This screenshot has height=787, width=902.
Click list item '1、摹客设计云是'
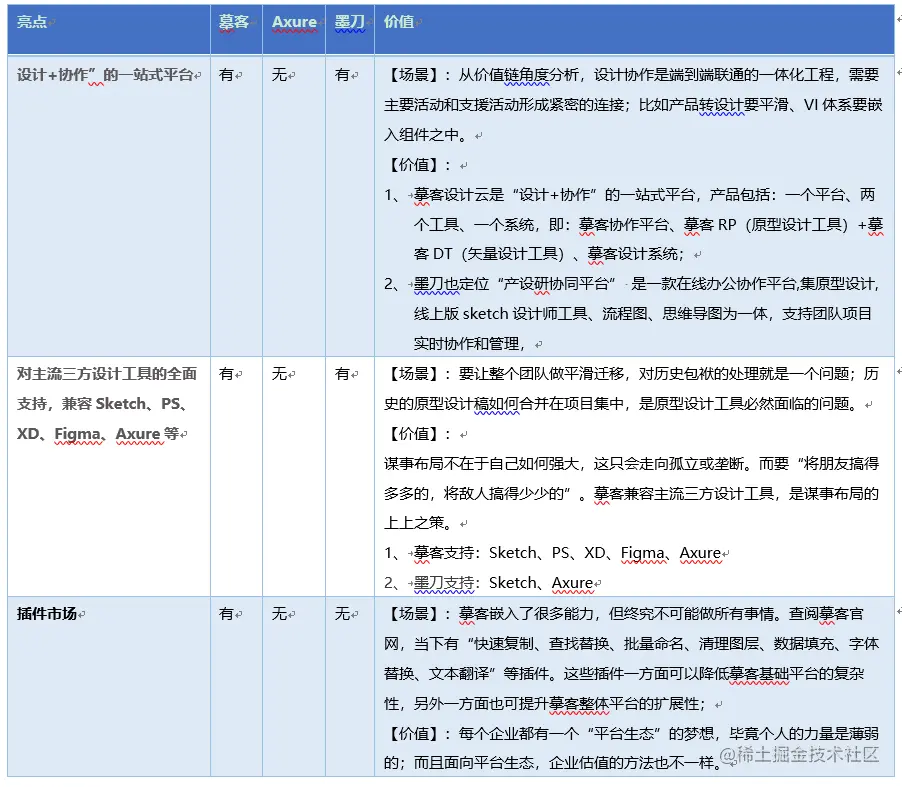[x=630, y=194]
